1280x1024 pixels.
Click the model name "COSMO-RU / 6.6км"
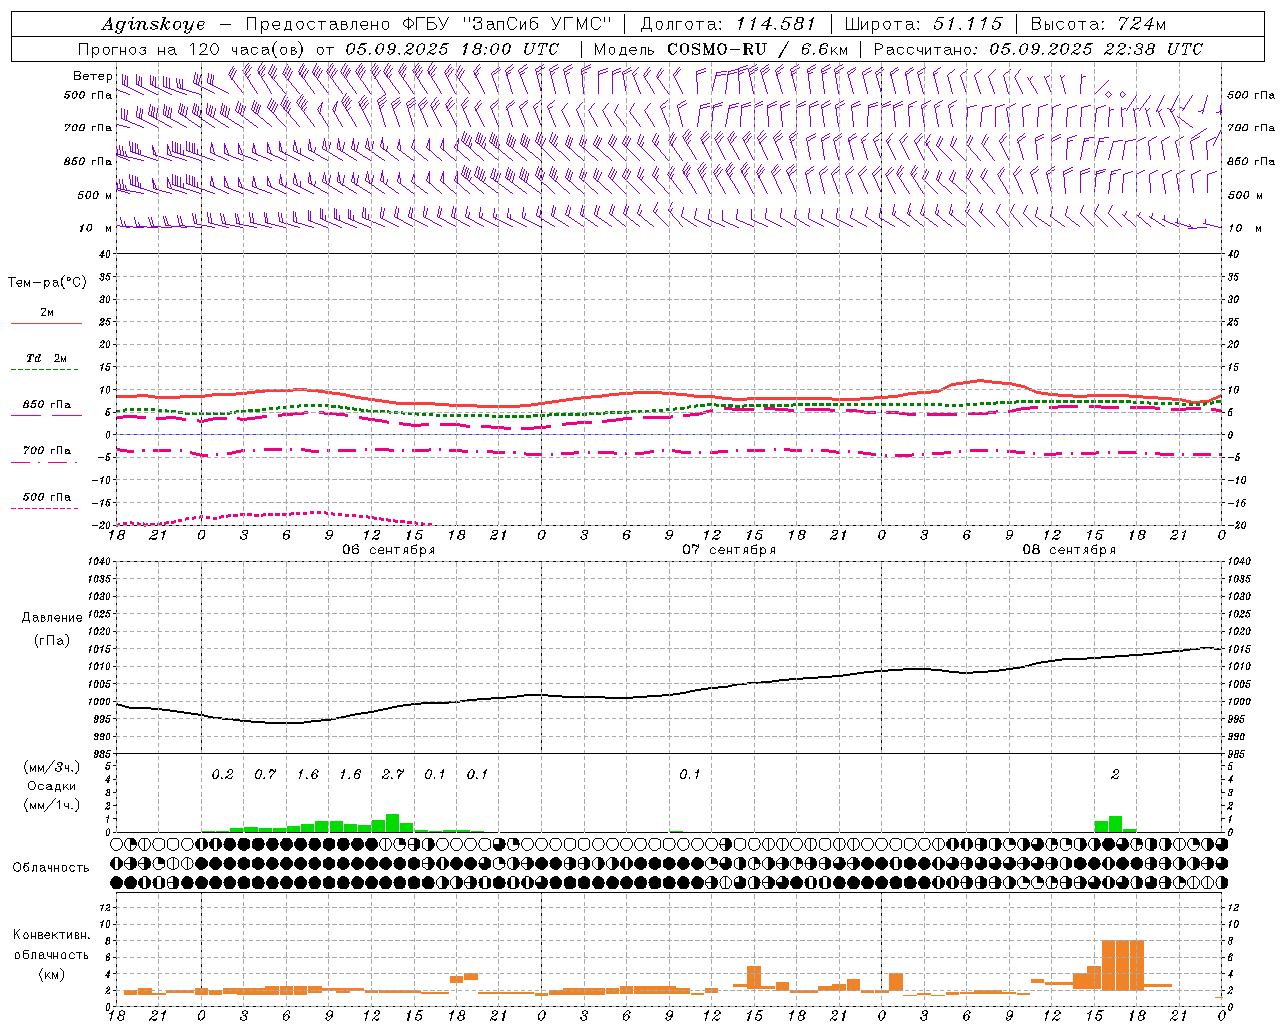tap(757, 49)
